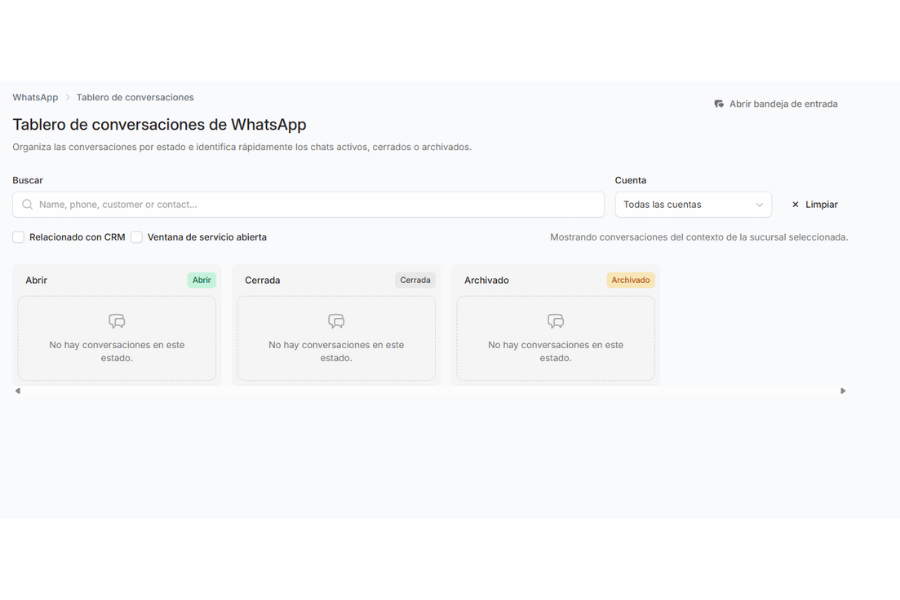
Task: Open the Todas las cuentas dropdown
Action: pyautogui.click(x=693, y=204)
